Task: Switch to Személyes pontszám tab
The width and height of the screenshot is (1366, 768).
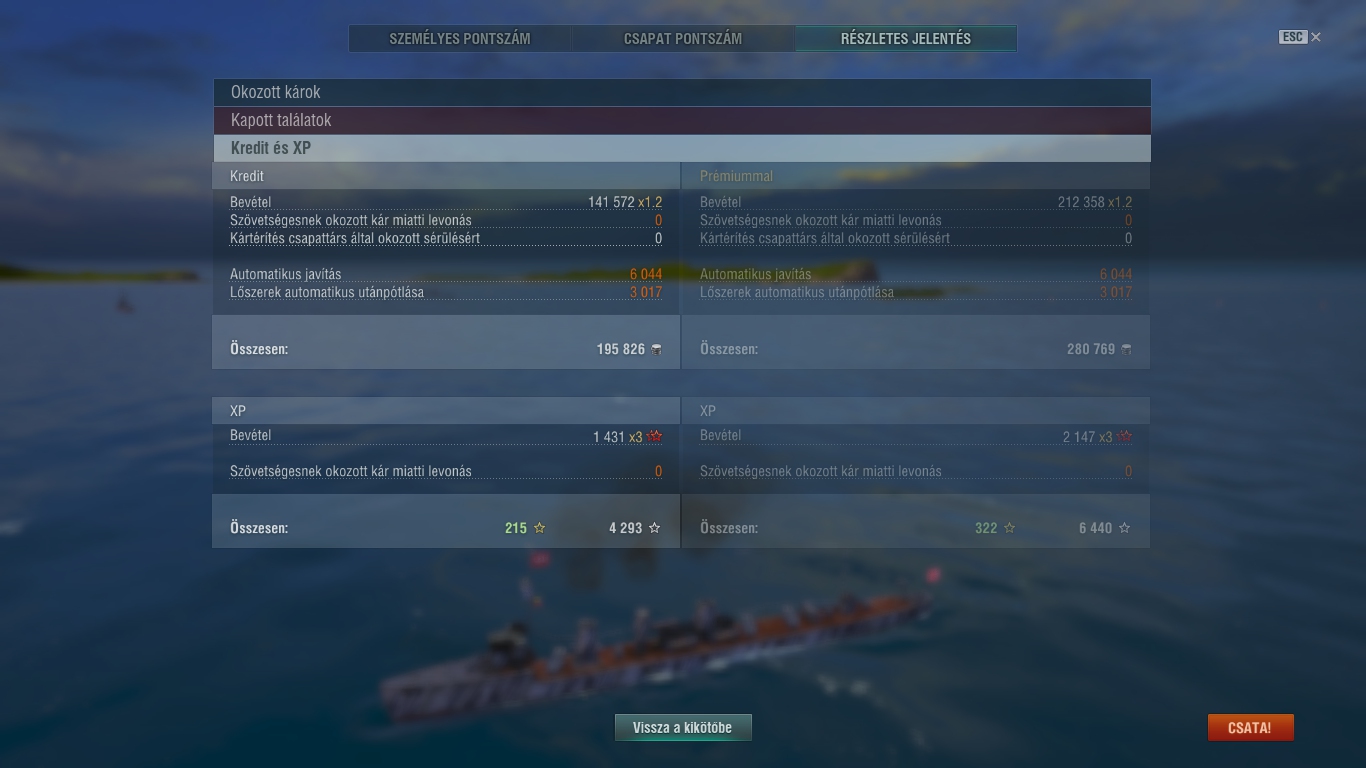Action: (460, 39)
